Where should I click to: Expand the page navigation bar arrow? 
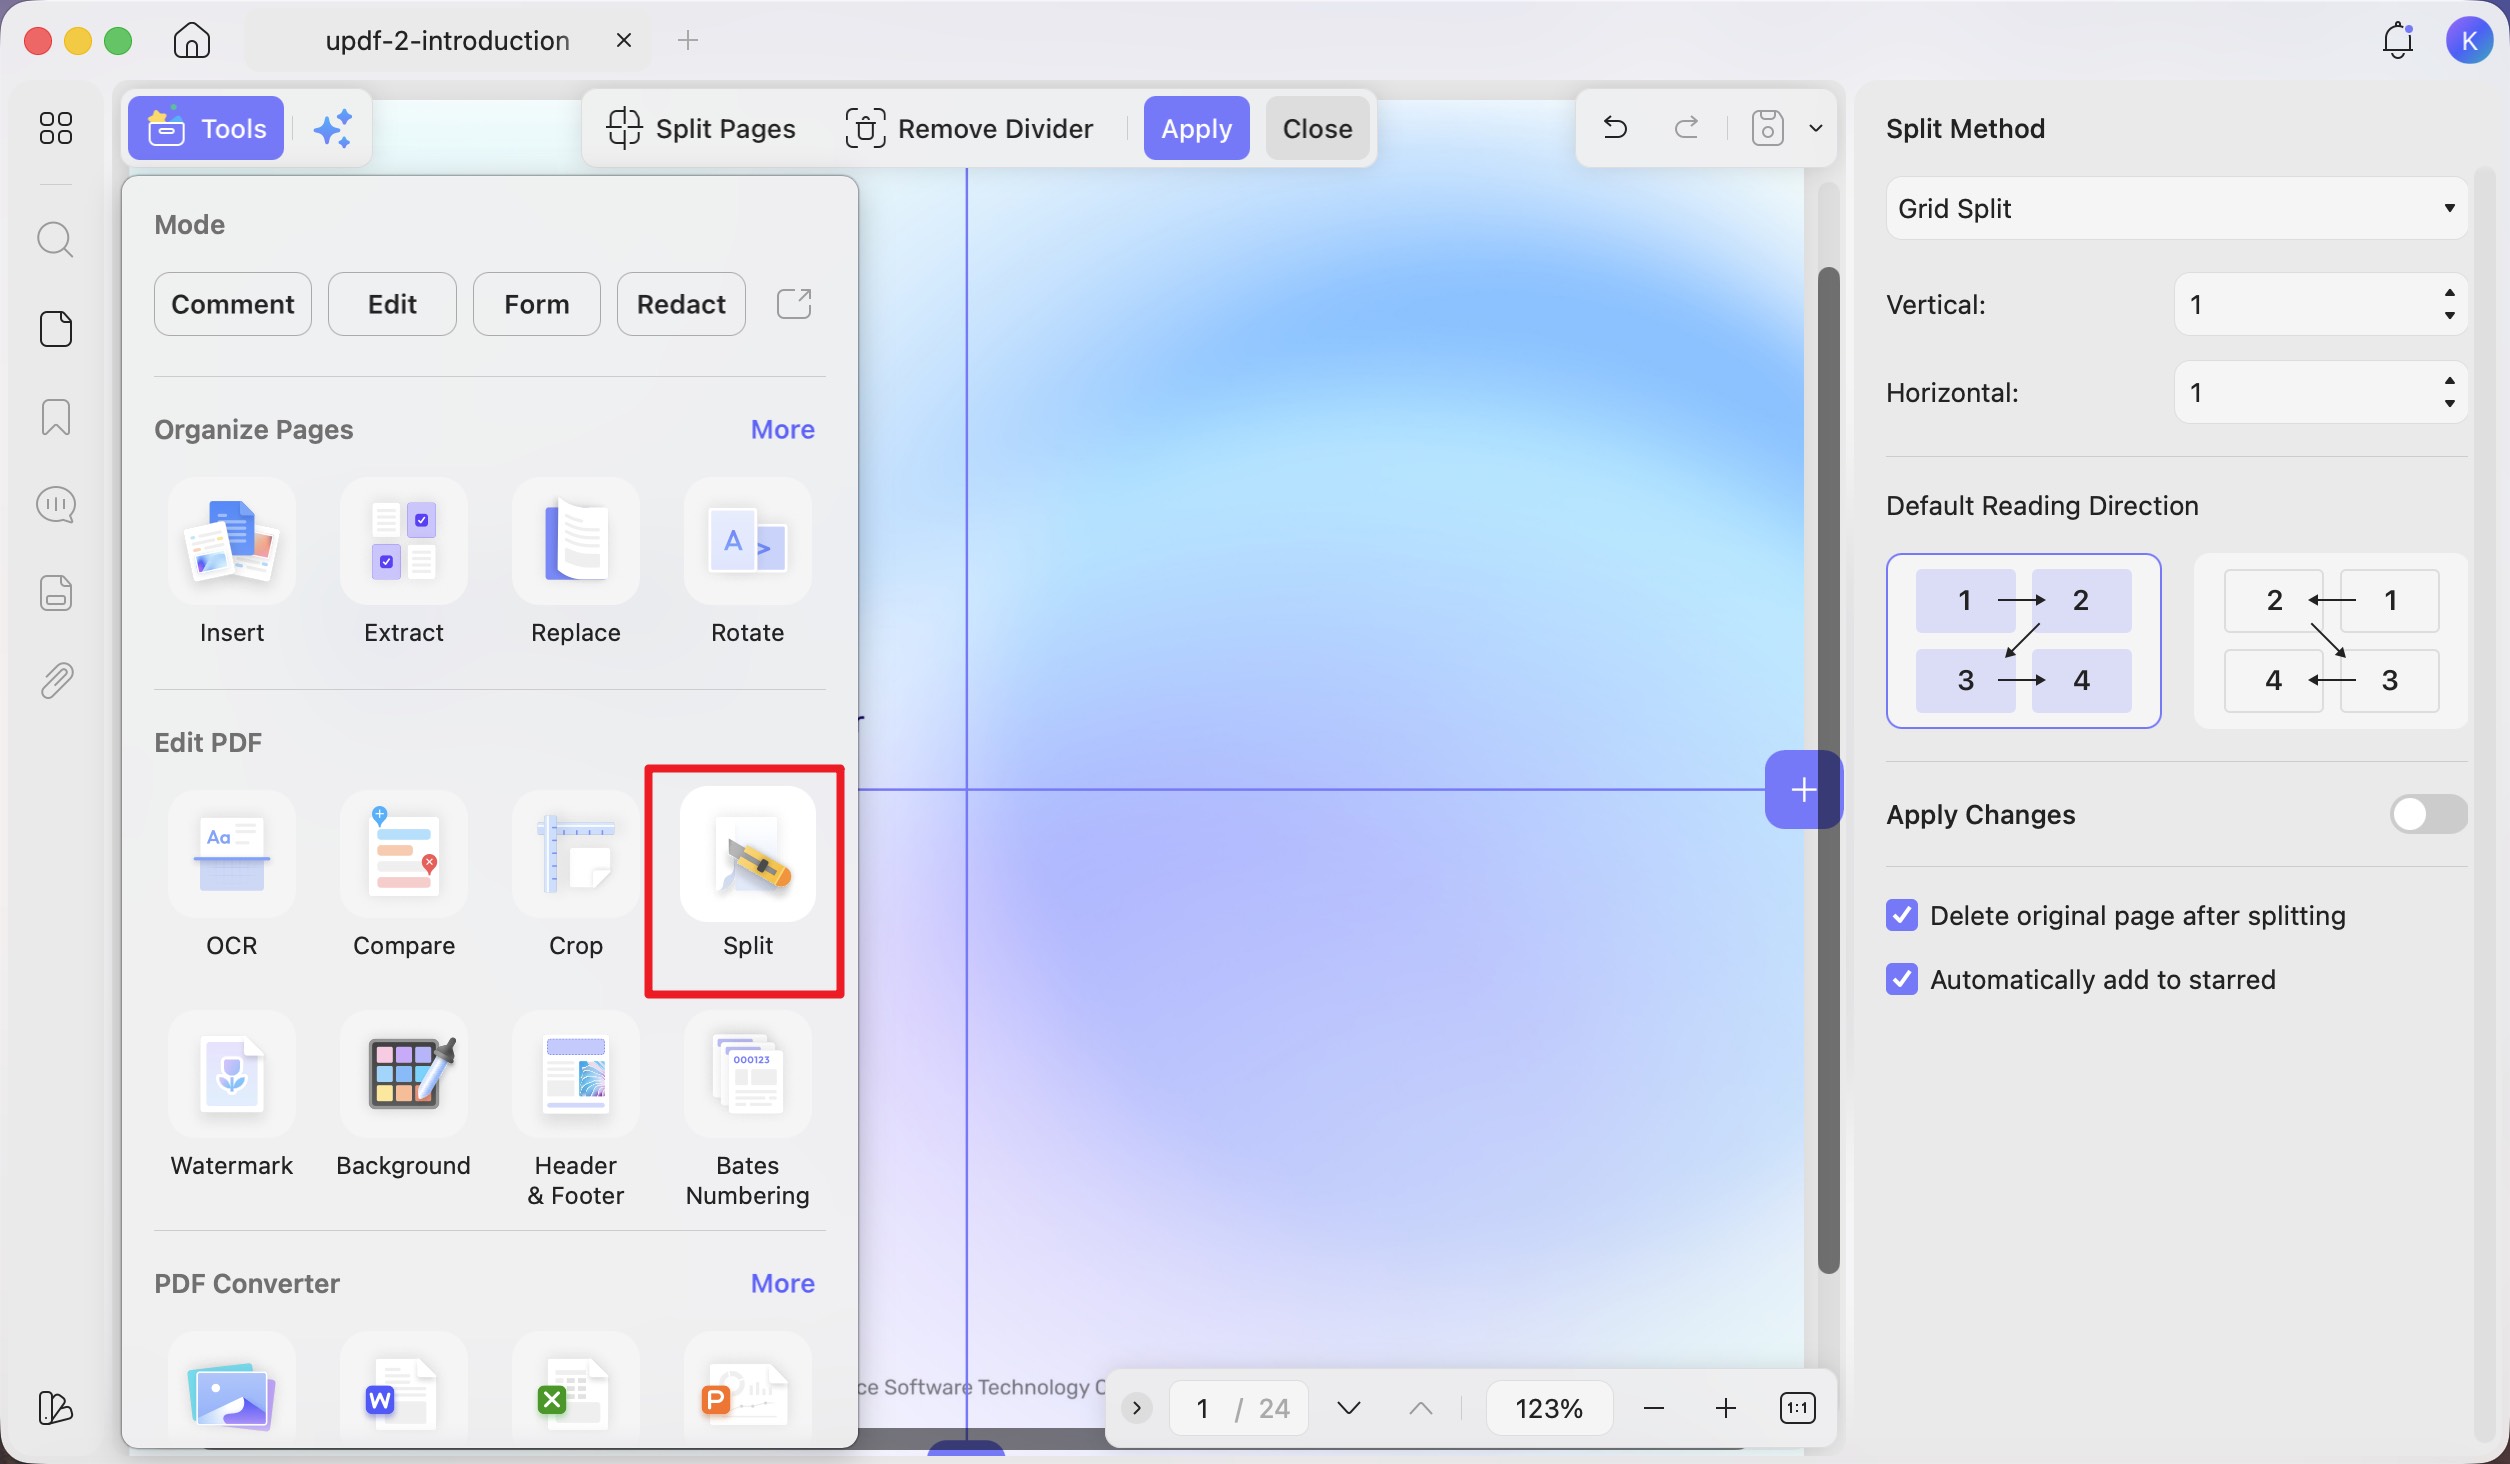pos(1136,1408)
